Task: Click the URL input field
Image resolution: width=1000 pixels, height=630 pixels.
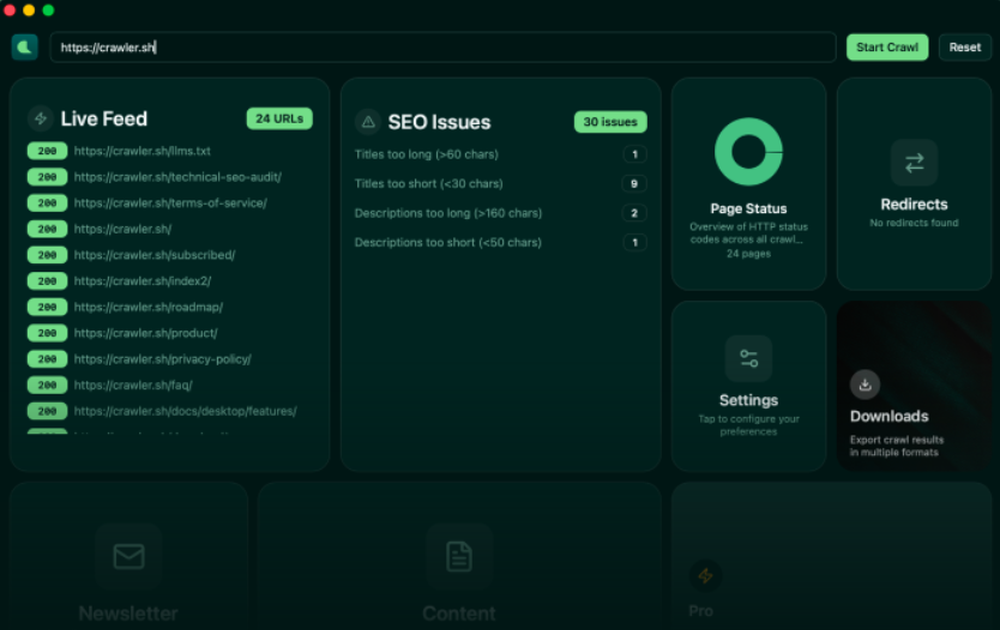Action: [440, 46]
